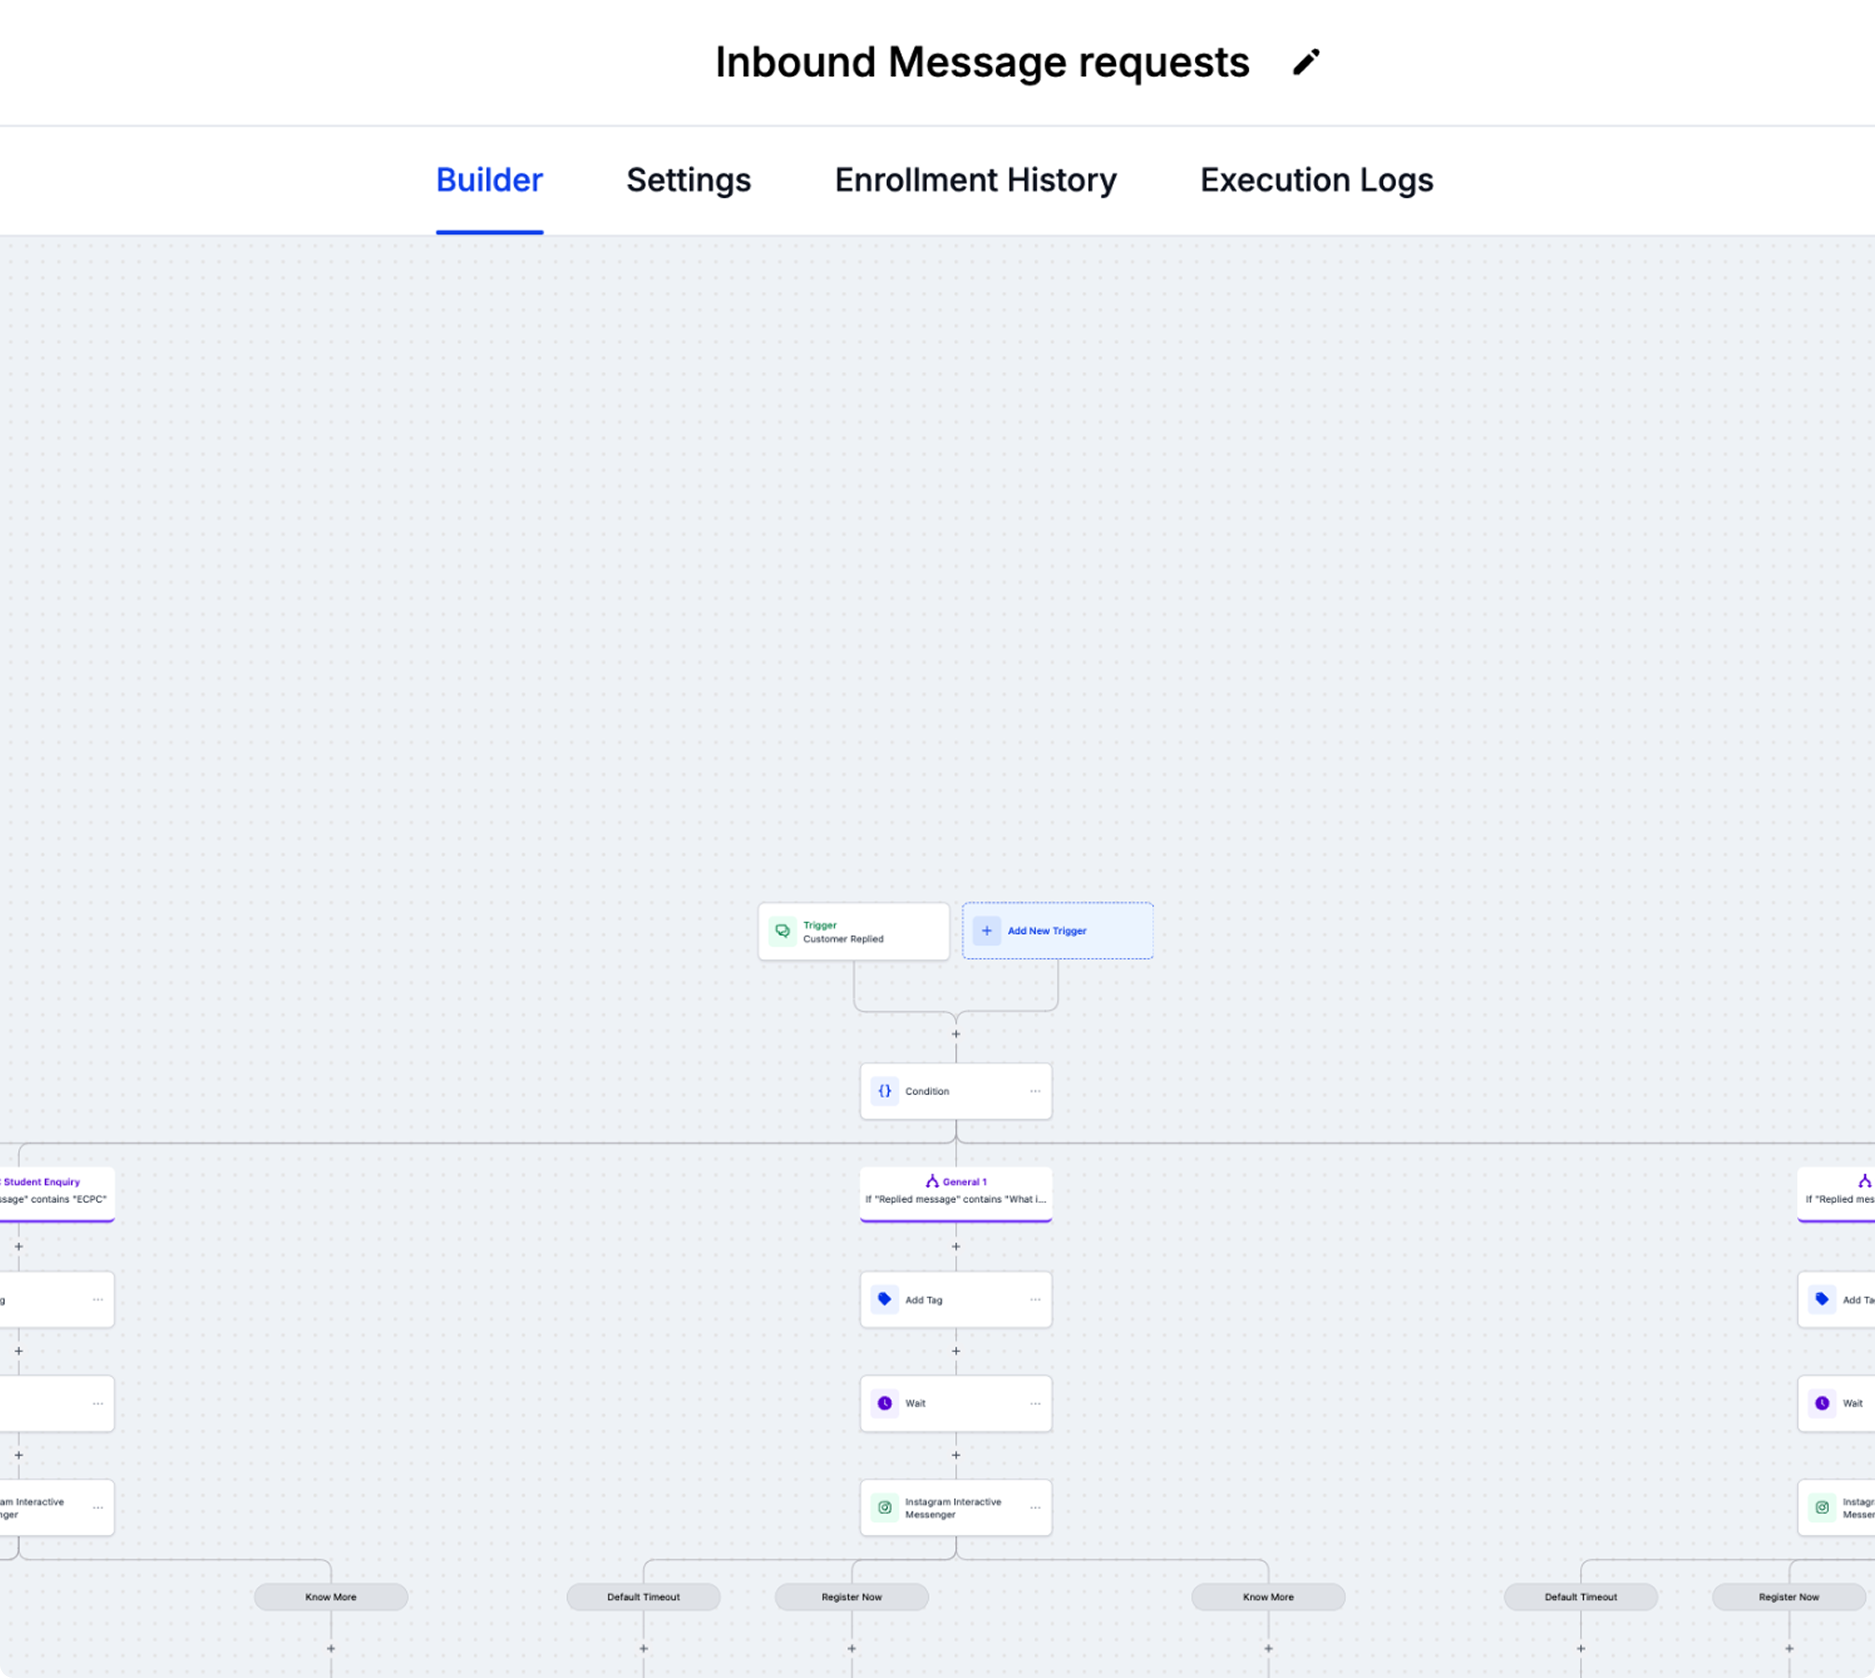Select the Student Enquiry branch card

pos(57,1194)
